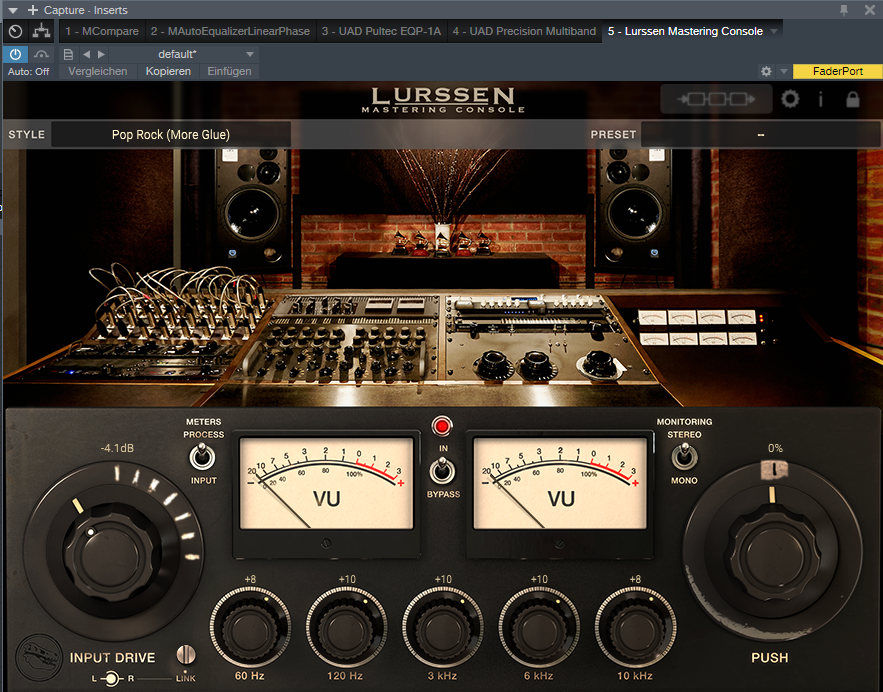Viewport: 883px width, 692px height.
Task: Click the +10 value above 3 kHz
Action: tap(443, 579)
